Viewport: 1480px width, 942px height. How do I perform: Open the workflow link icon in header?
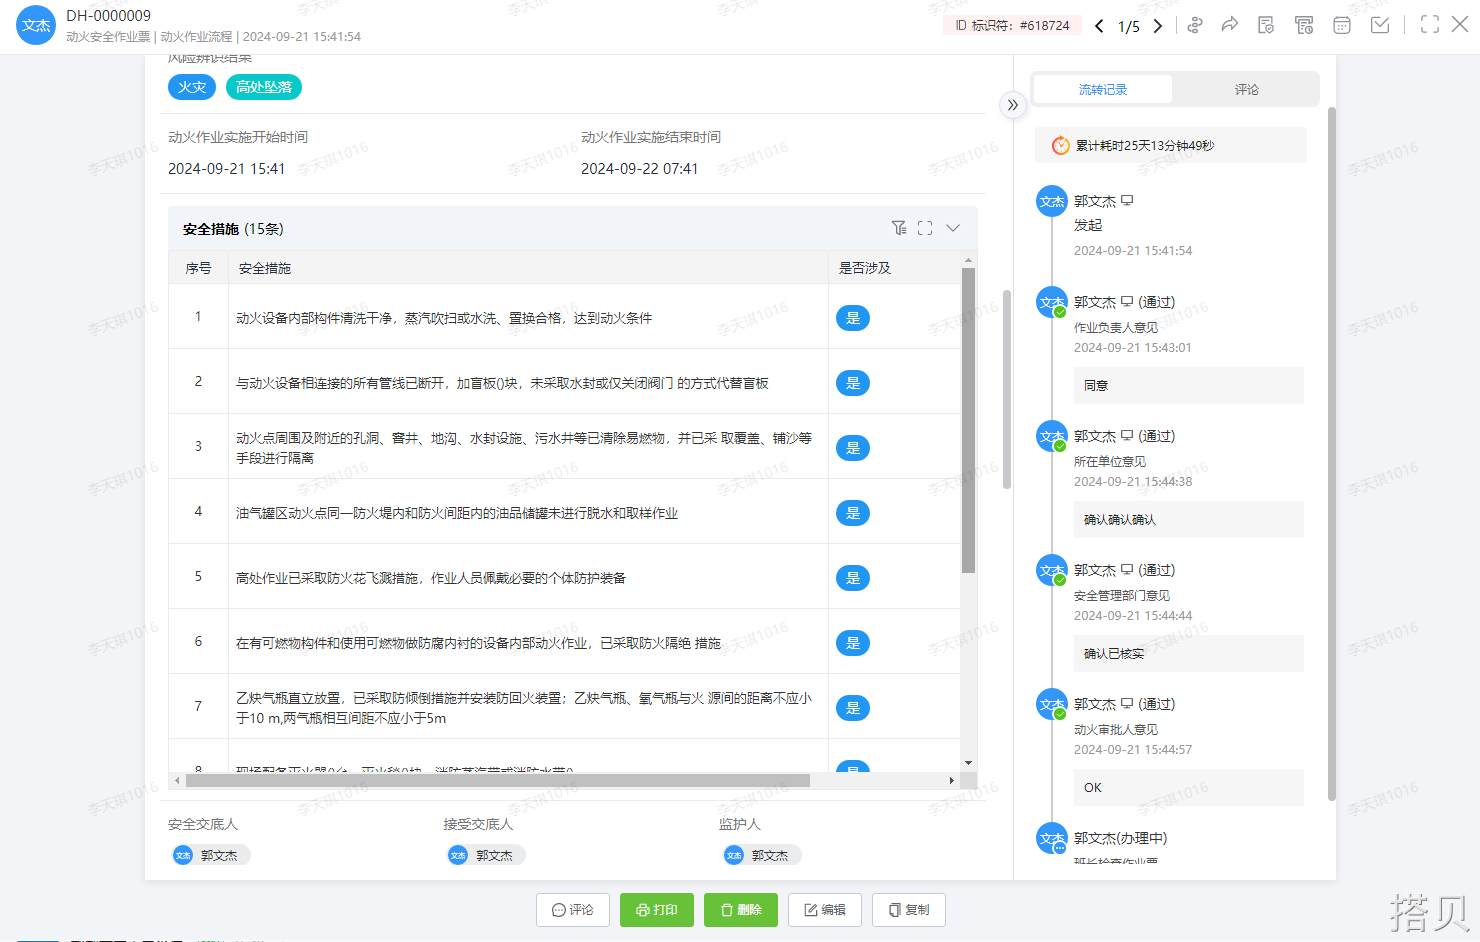pos(1194,25)
